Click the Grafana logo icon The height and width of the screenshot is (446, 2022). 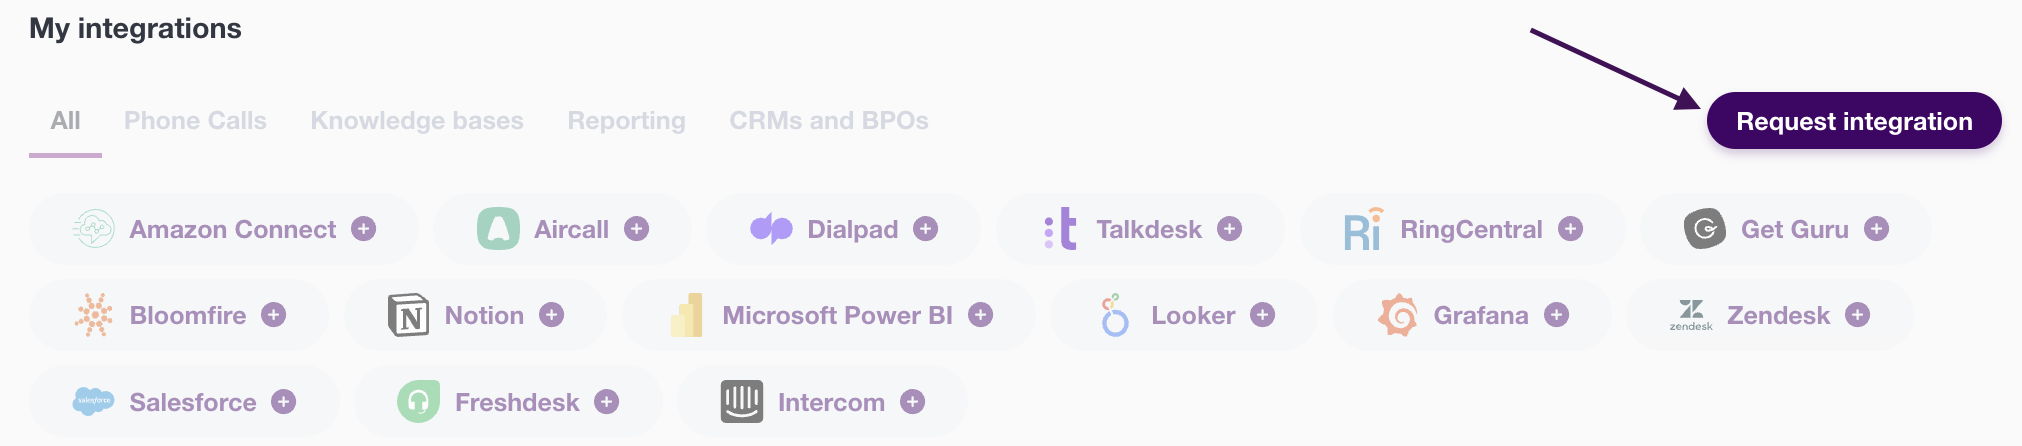[x=1398, y=315]
